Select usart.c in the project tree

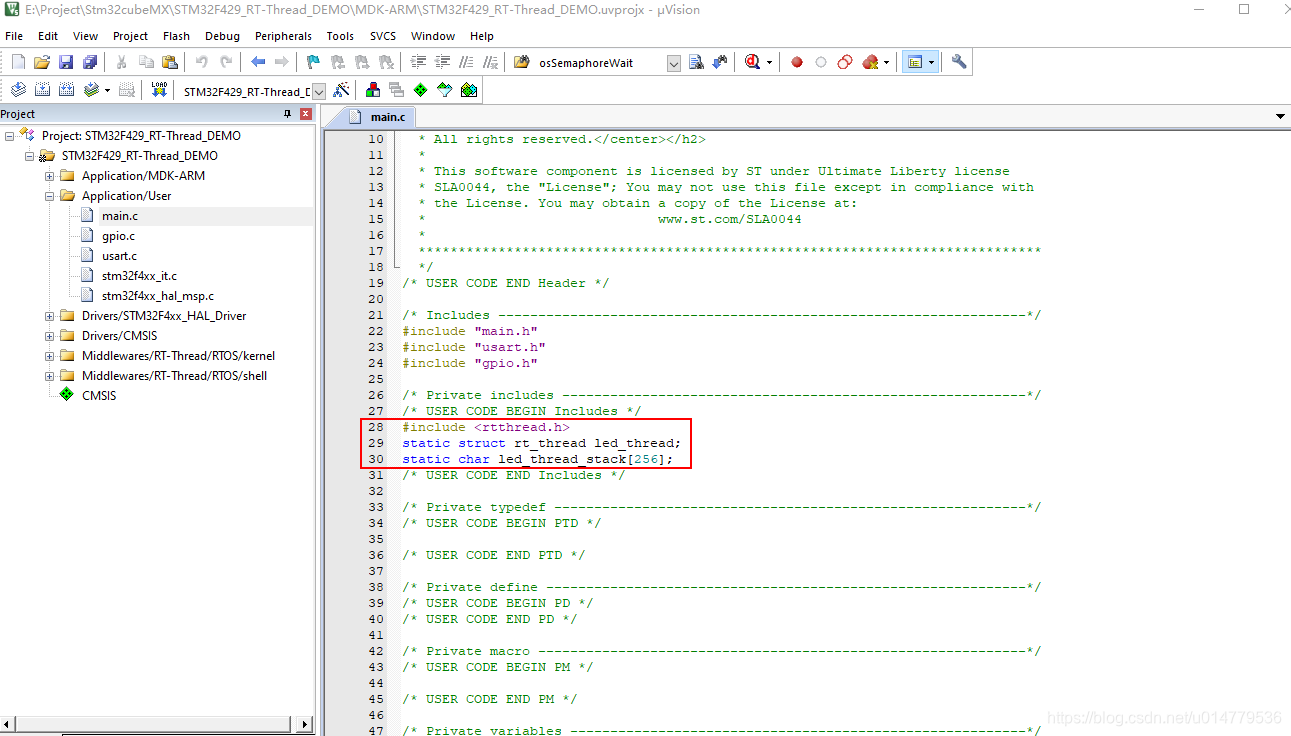pos(119,256)
